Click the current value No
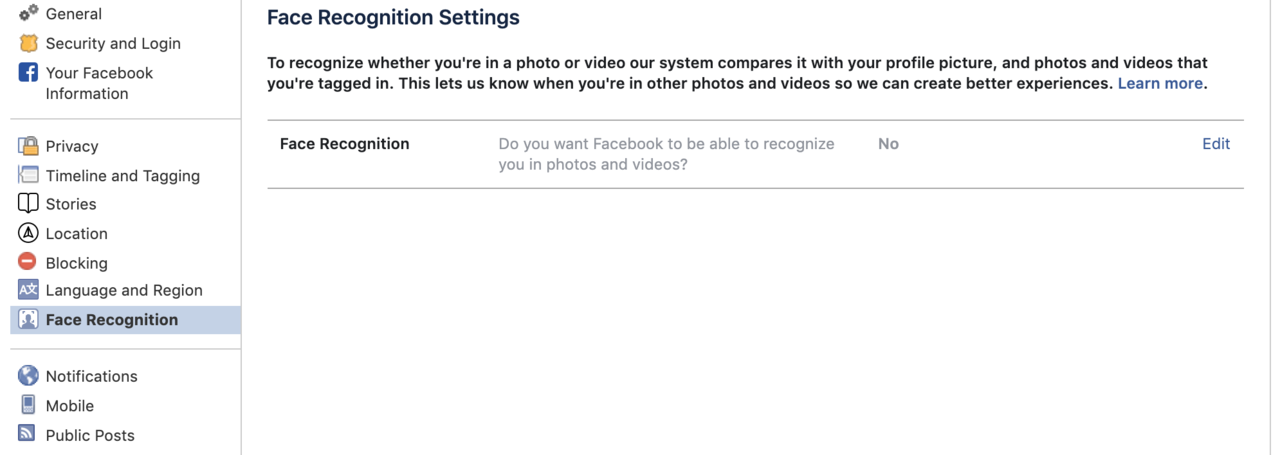Image resolution: width=1280 pixels, height=455 pixels. pos(888,144)
